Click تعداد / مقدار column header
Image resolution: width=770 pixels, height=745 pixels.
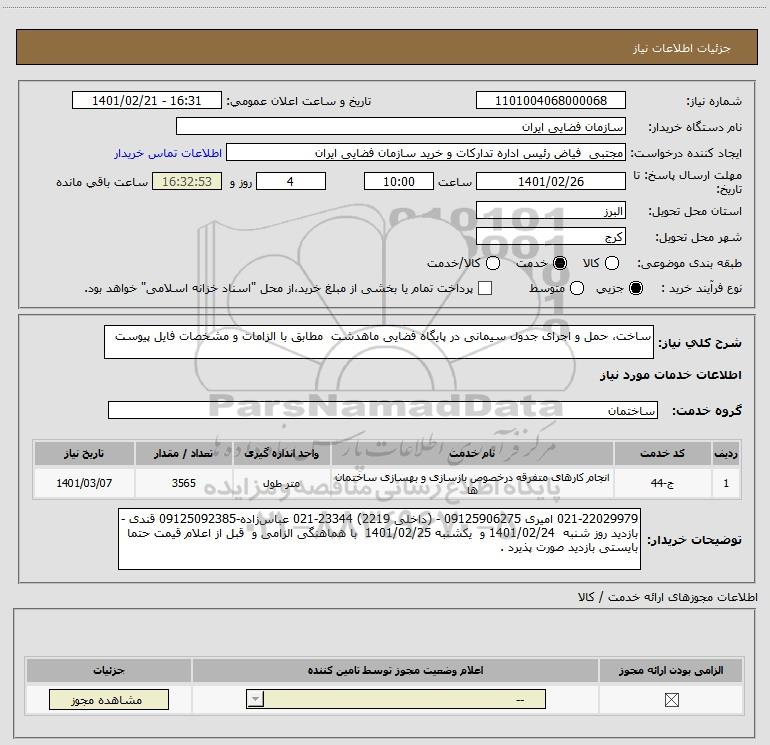[x=184, y=453]
